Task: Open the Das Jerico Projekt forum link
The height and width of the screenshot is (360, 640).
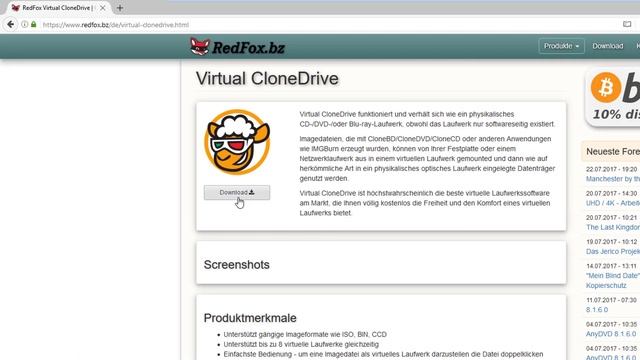Action: [x=613, y=251]
